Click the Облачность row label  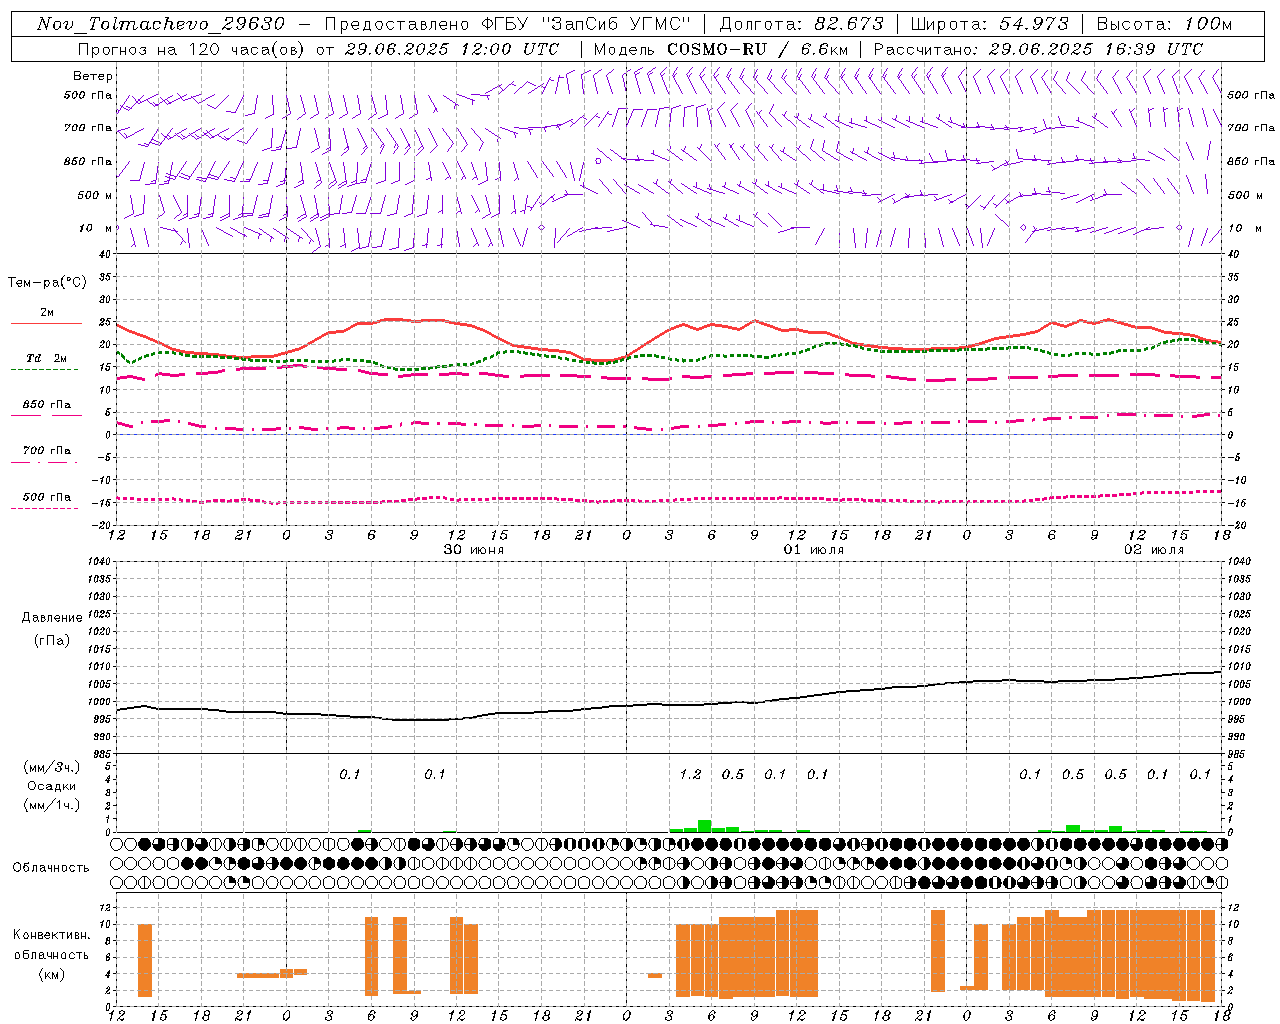(51, 868)
